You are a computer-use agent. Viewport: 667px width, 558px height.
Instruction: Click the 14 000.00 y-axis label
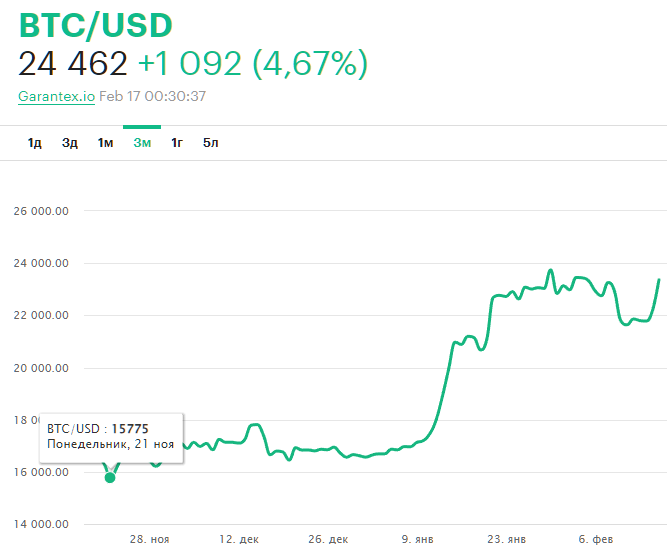pos(41,524)
